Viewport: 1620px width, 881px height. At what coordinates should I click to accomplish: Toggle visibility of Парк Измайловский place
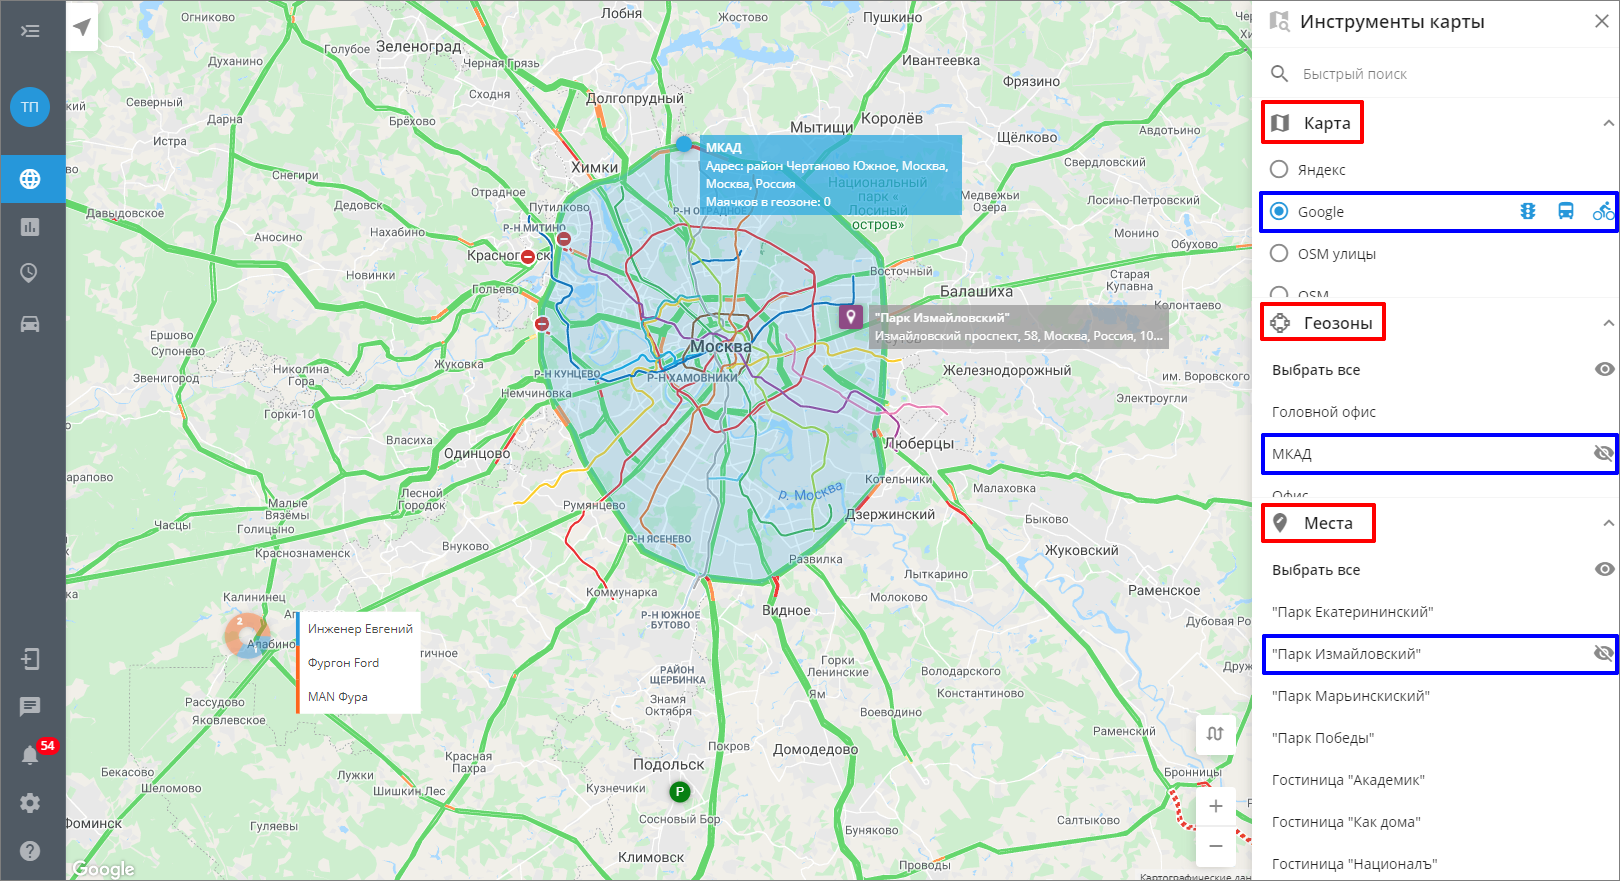click(1604, 653)
